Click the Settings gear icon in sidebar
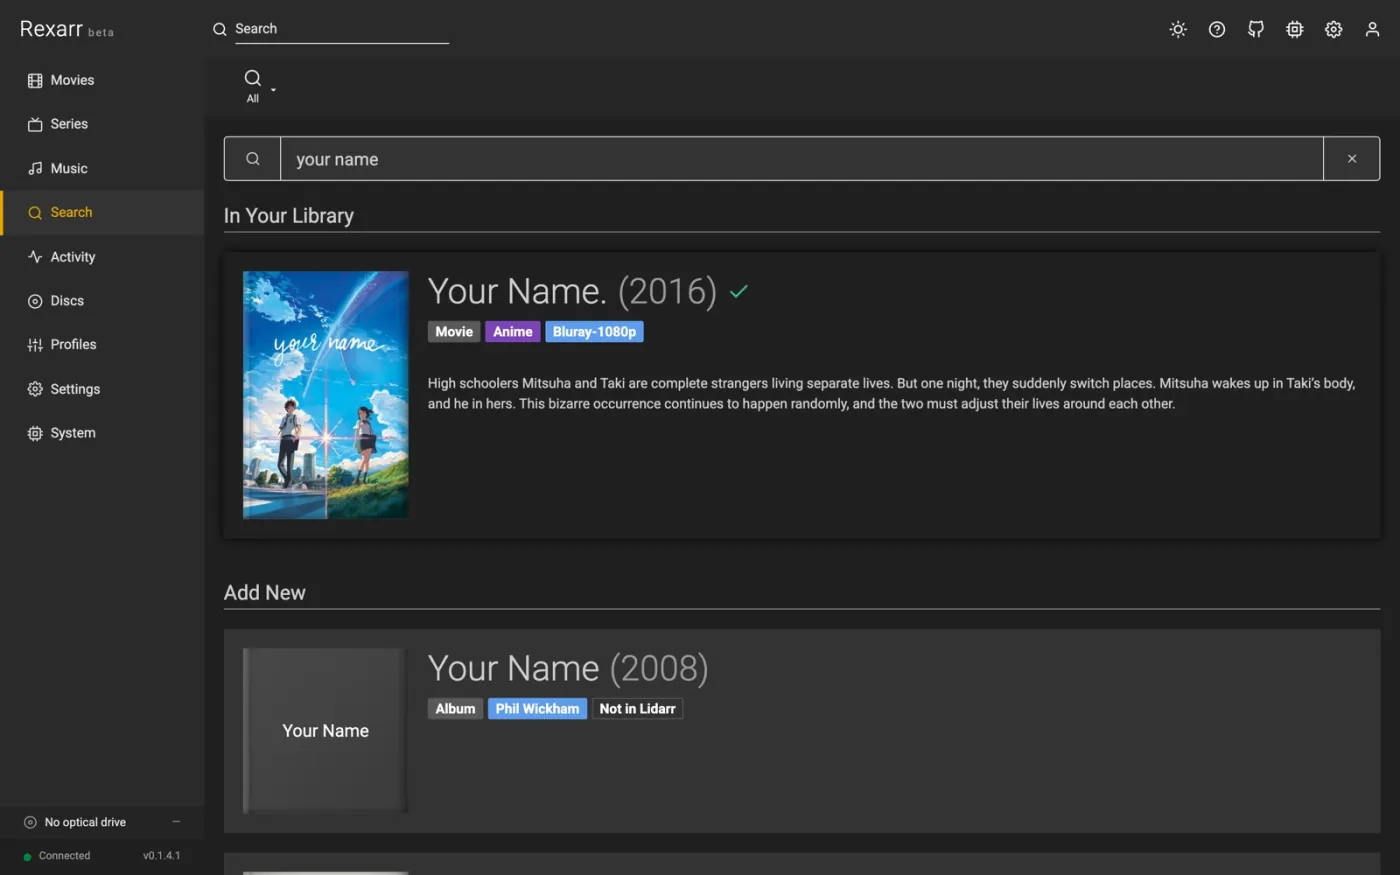This screenshot has width=1400, height=875. (35, 389)
